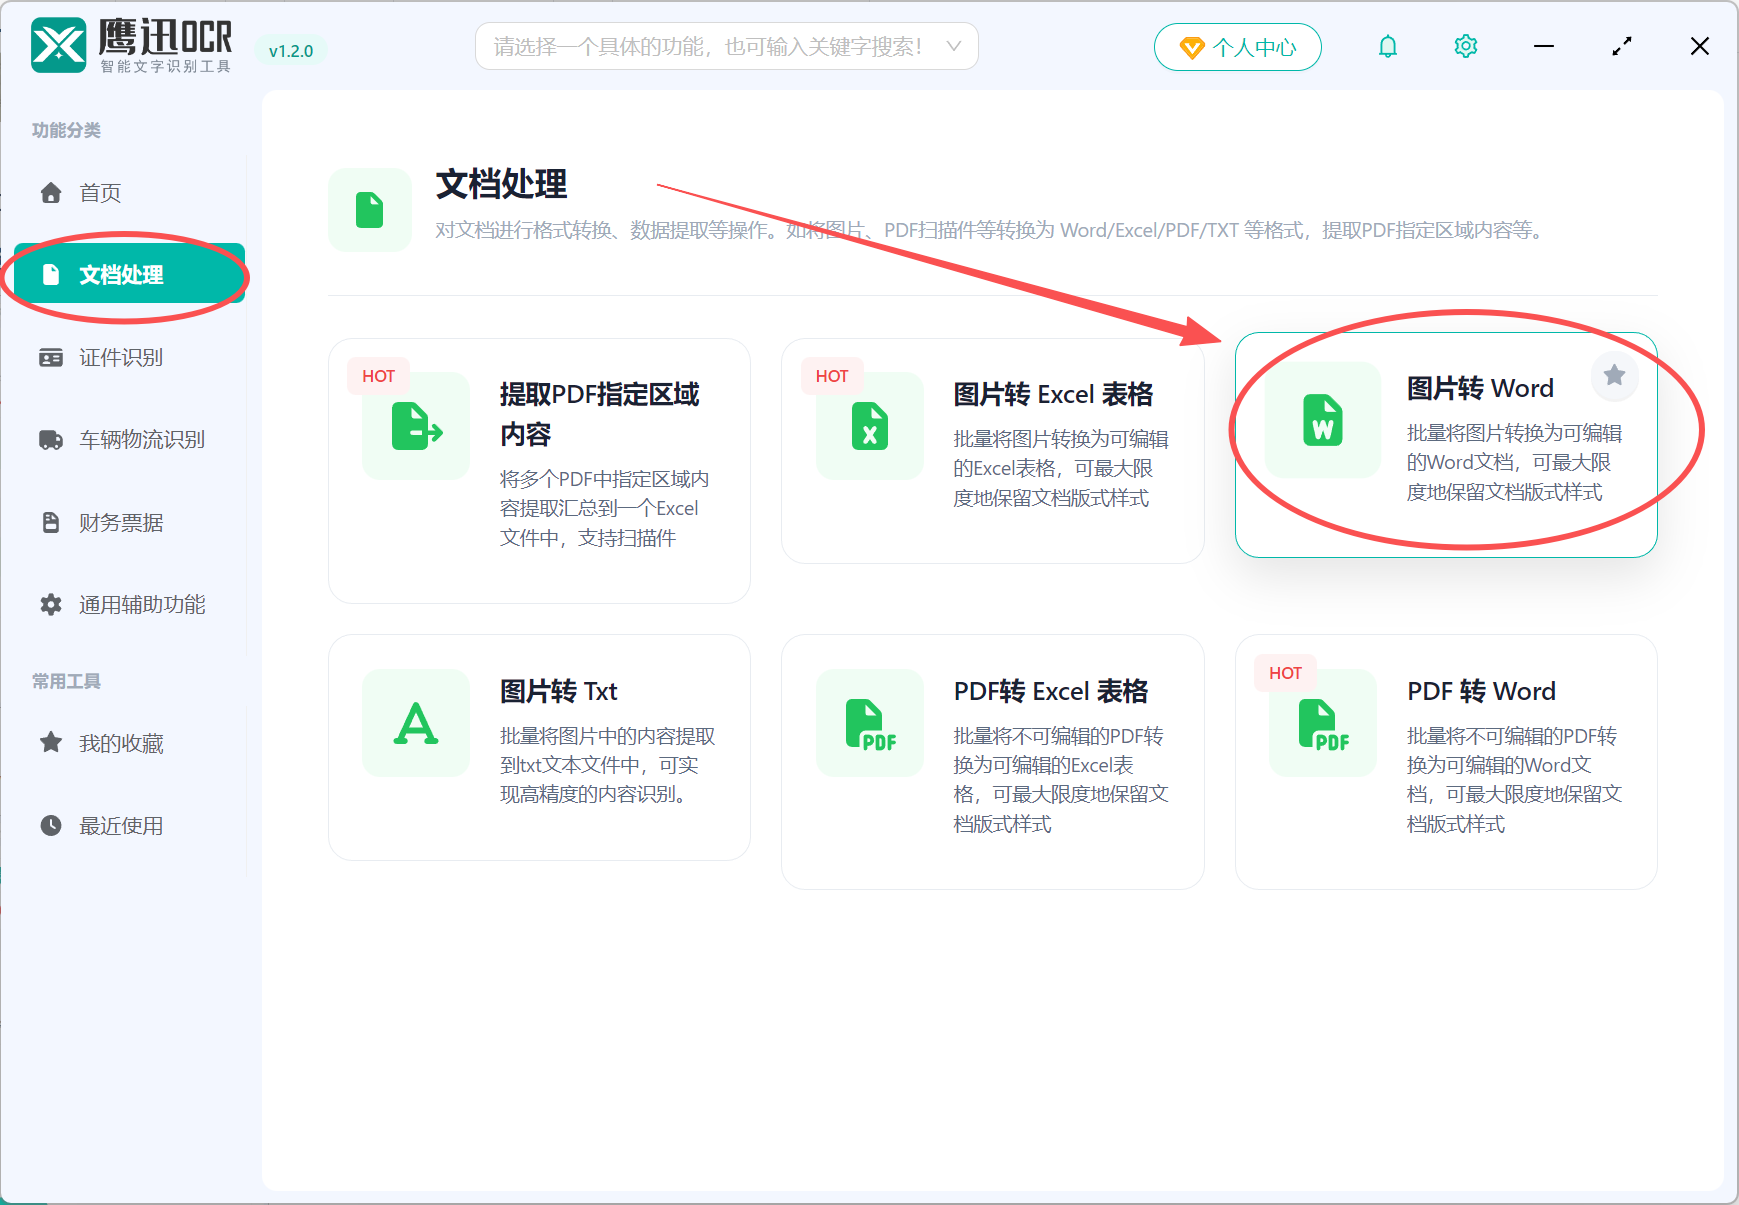The height and width of the screenshot is (1205, 1739).
Task: Select the 证件识别 category in sidebar
Action: pyautogui.click(x=121, y=358)
